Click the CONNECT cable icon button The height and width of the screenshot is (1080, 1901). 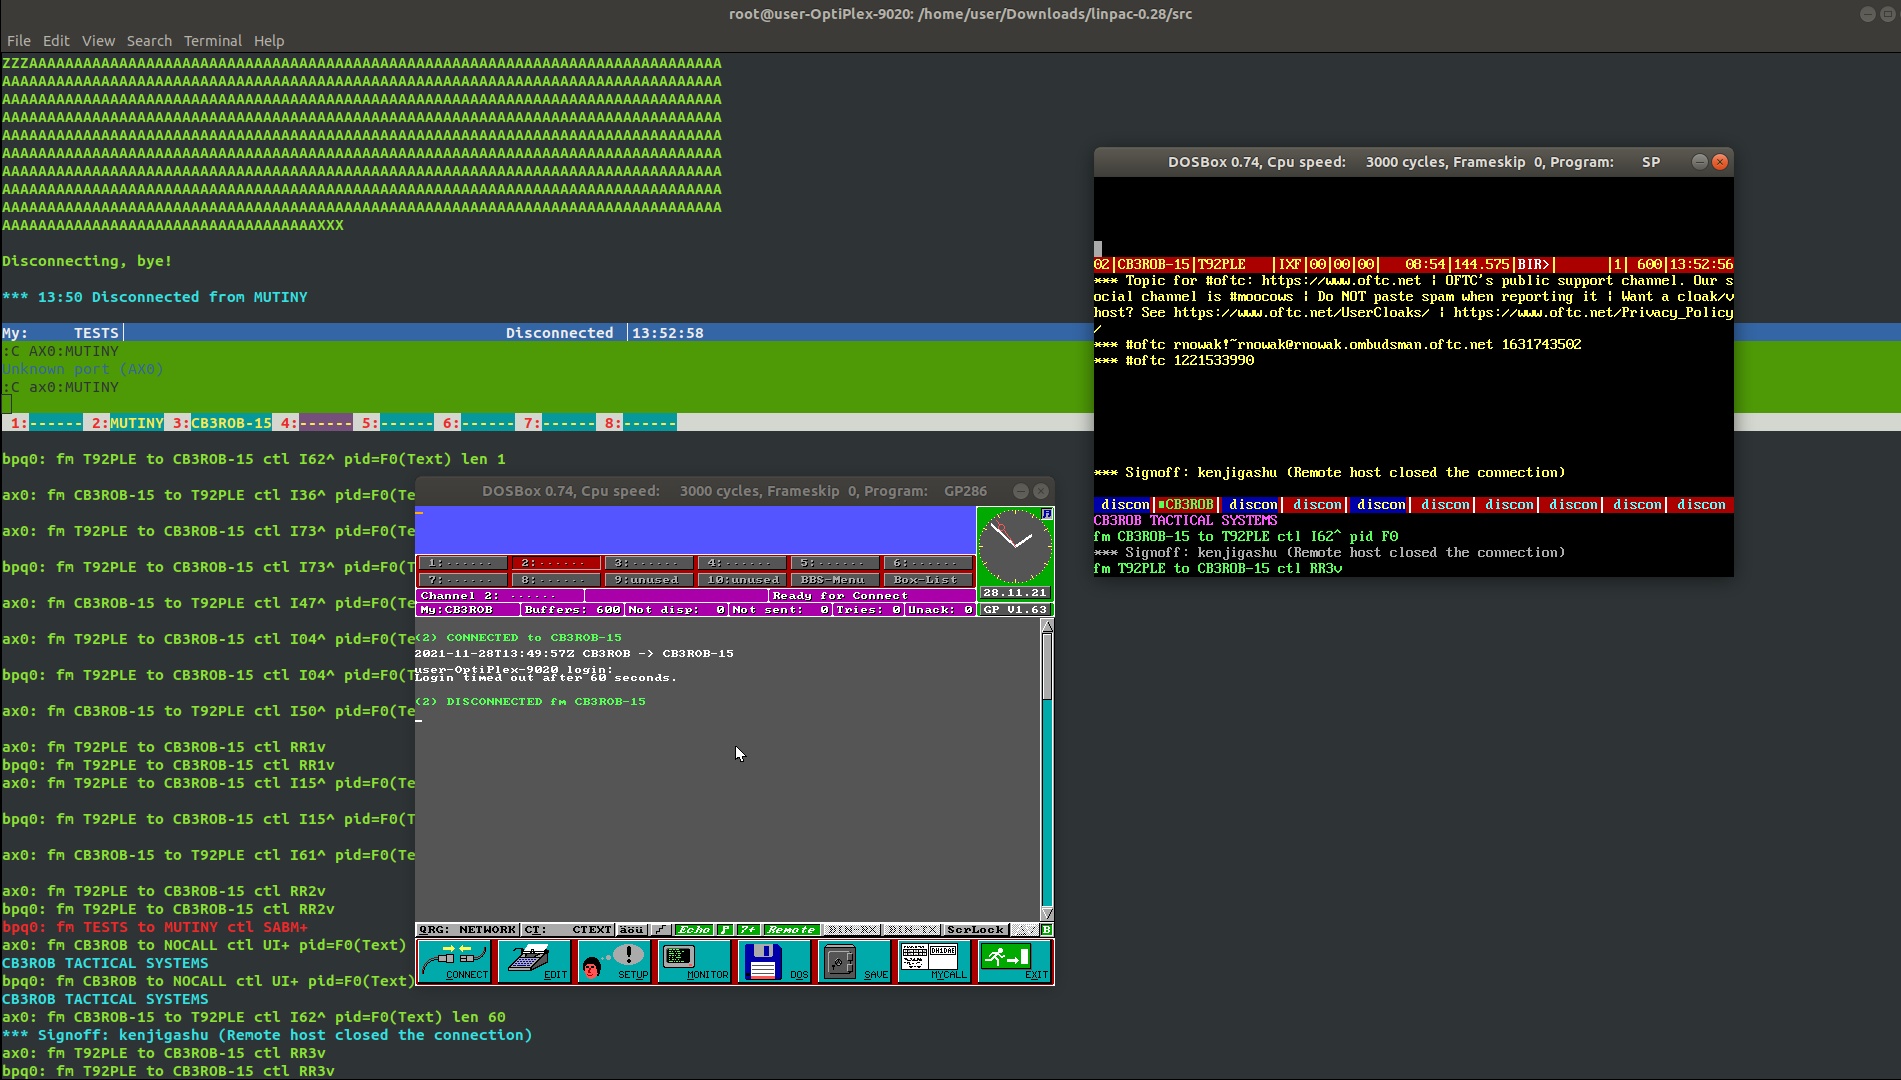(x=453, y=961)
